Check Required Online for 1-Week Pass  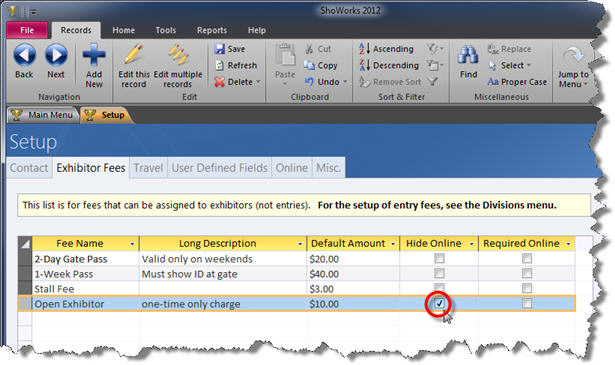pyautogui.click(x=527, y=273)
